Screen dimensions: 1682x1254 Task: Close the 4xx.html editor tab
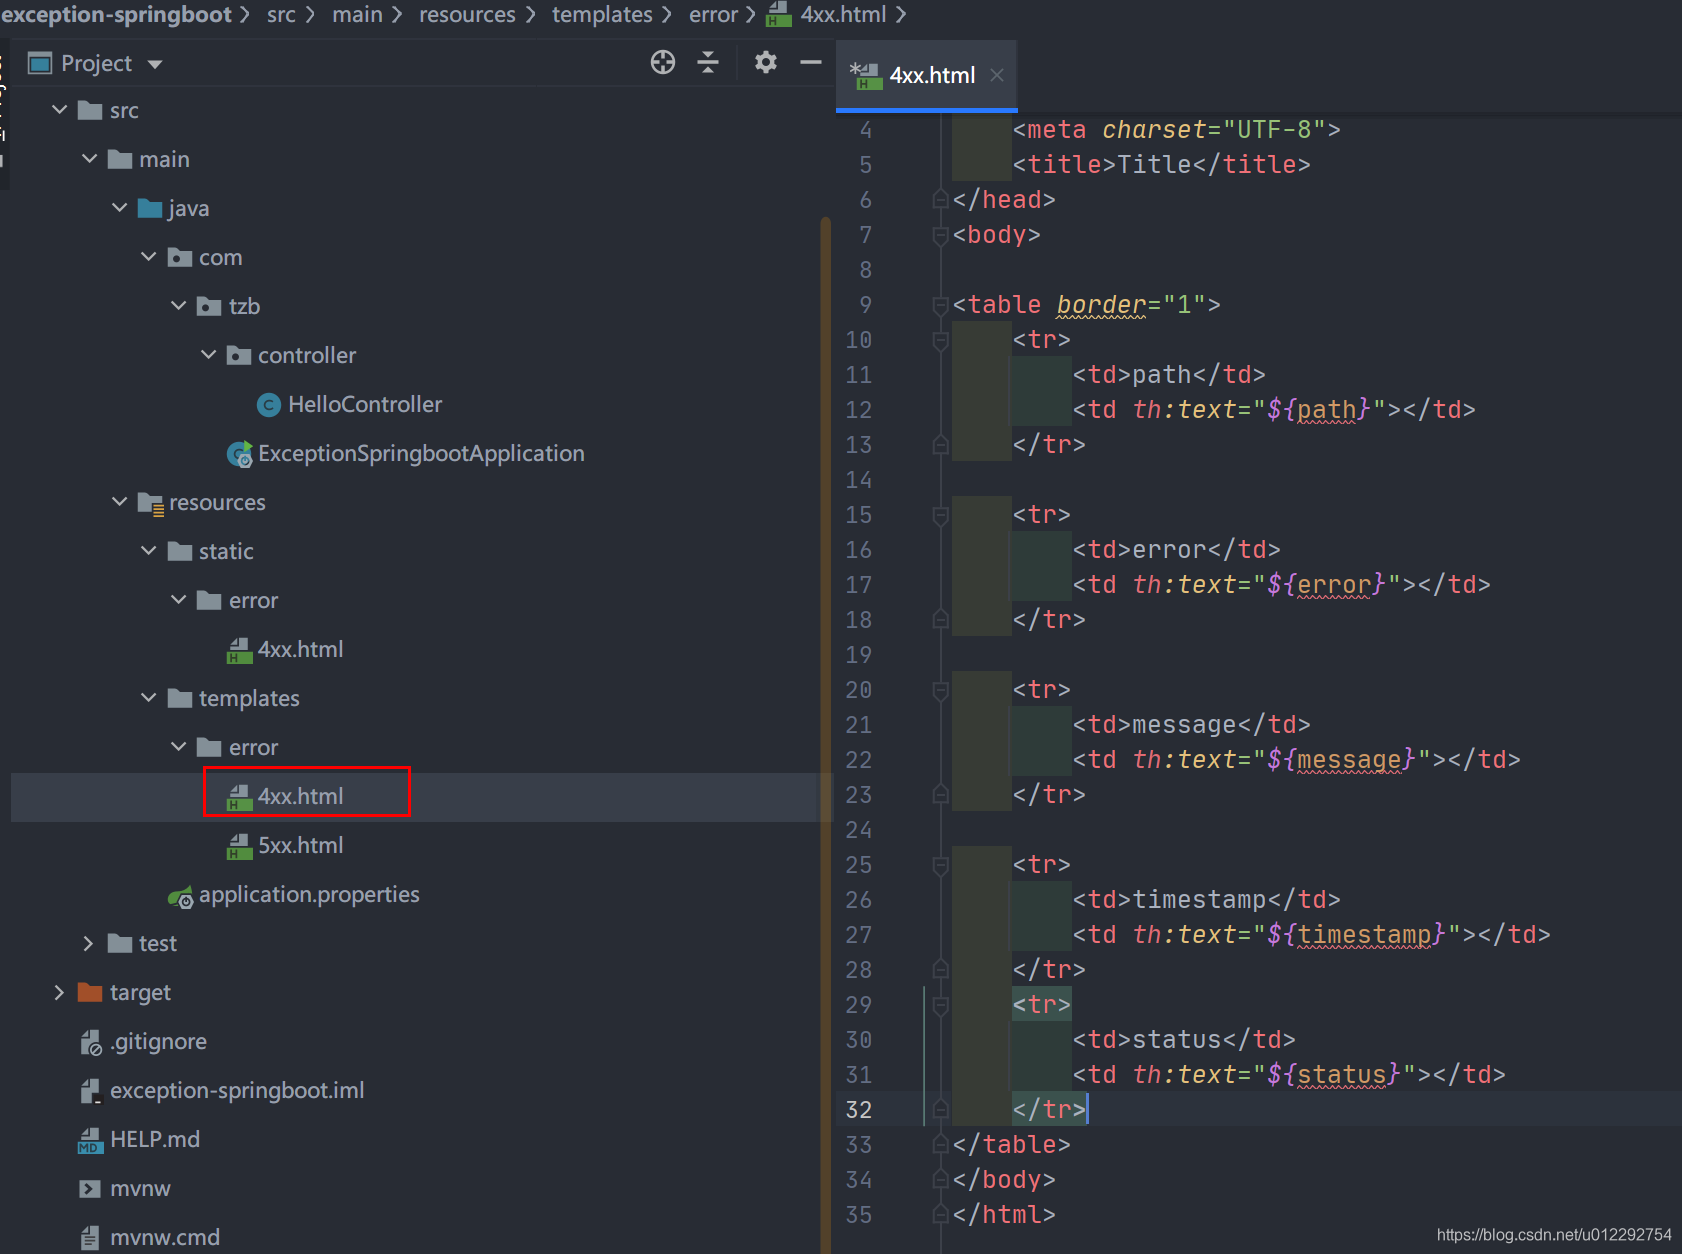(x=997, y=75)
